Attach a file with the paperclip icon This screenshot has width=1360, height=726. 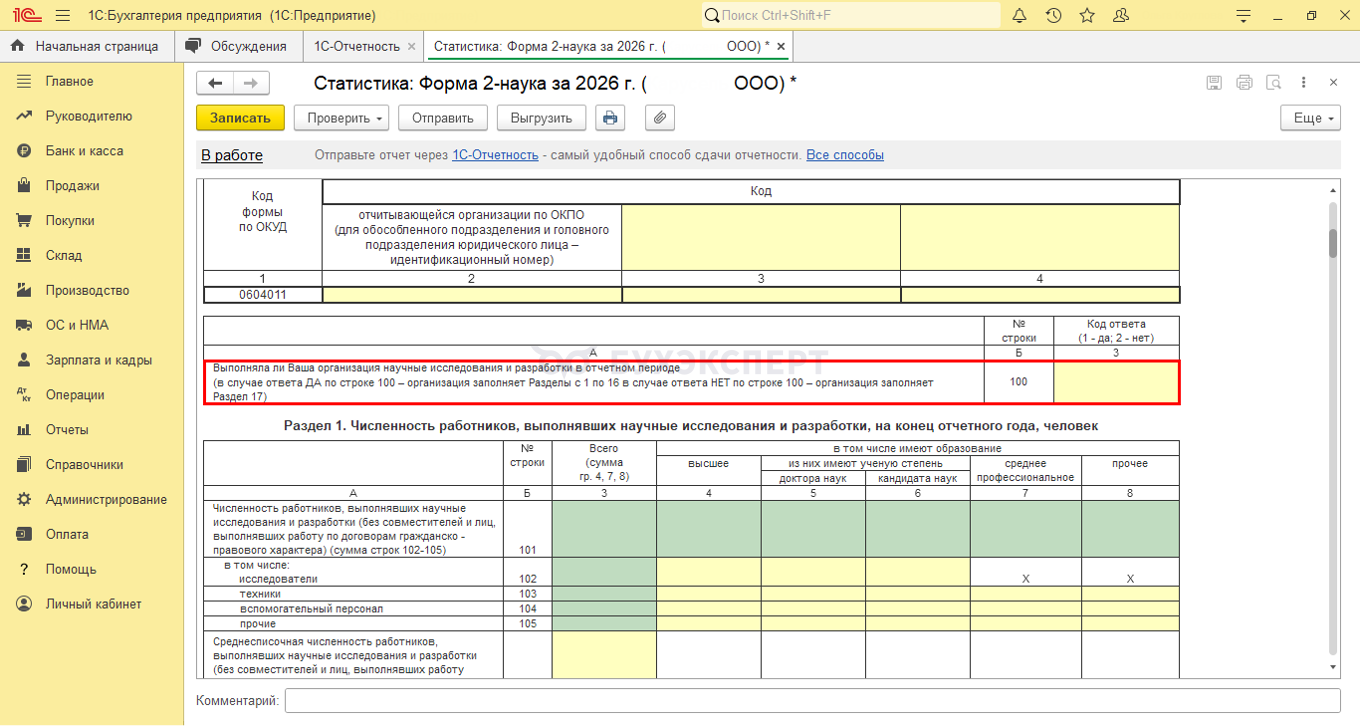pyautogui.click(x=660, y=118)
